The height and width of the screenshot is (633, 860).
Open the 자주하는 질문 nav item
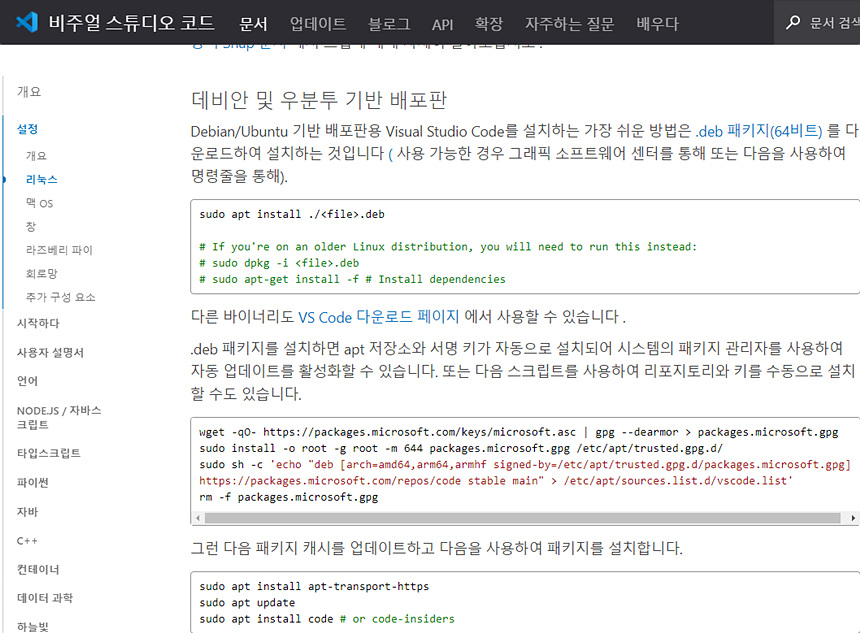[x=569, y=24]
